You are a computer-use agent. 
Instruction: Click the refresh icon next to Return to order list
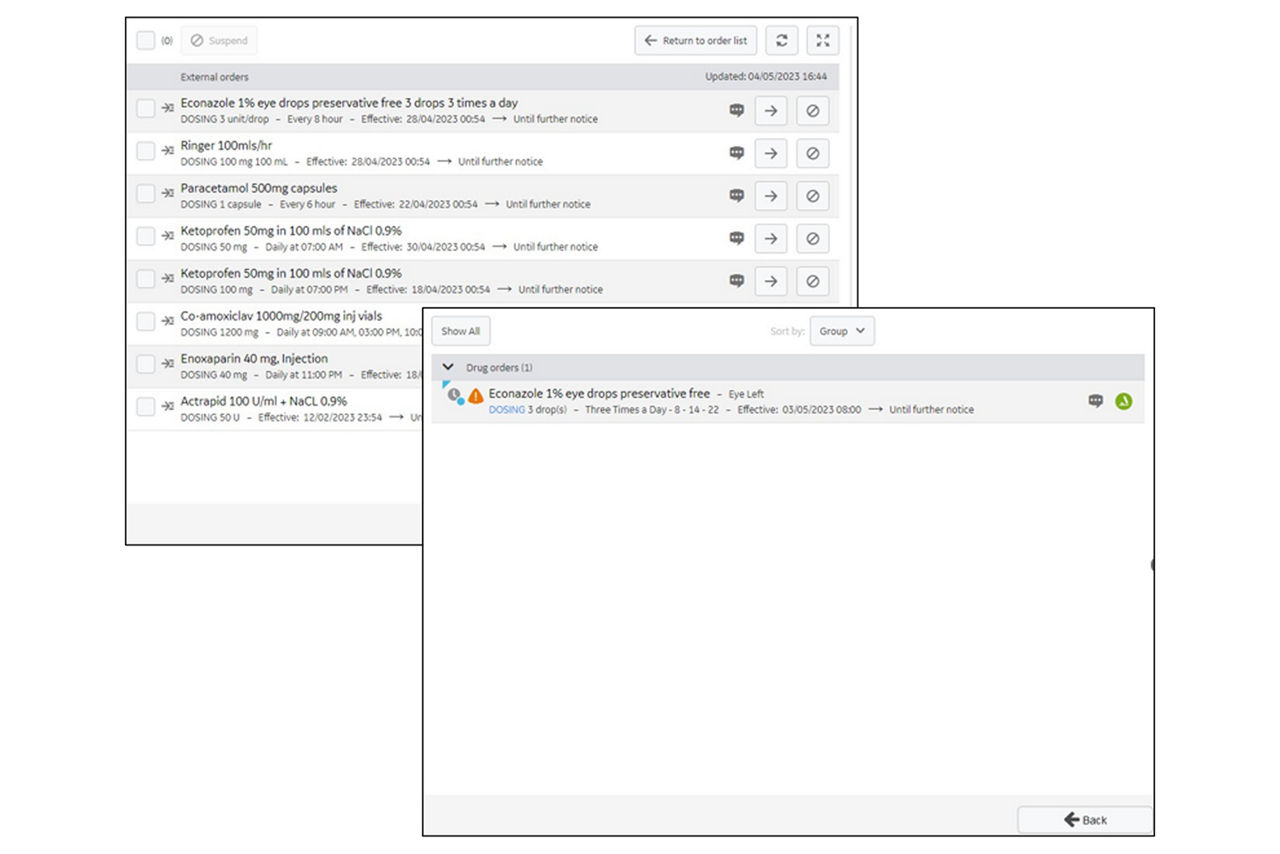[x=781, y=41]
